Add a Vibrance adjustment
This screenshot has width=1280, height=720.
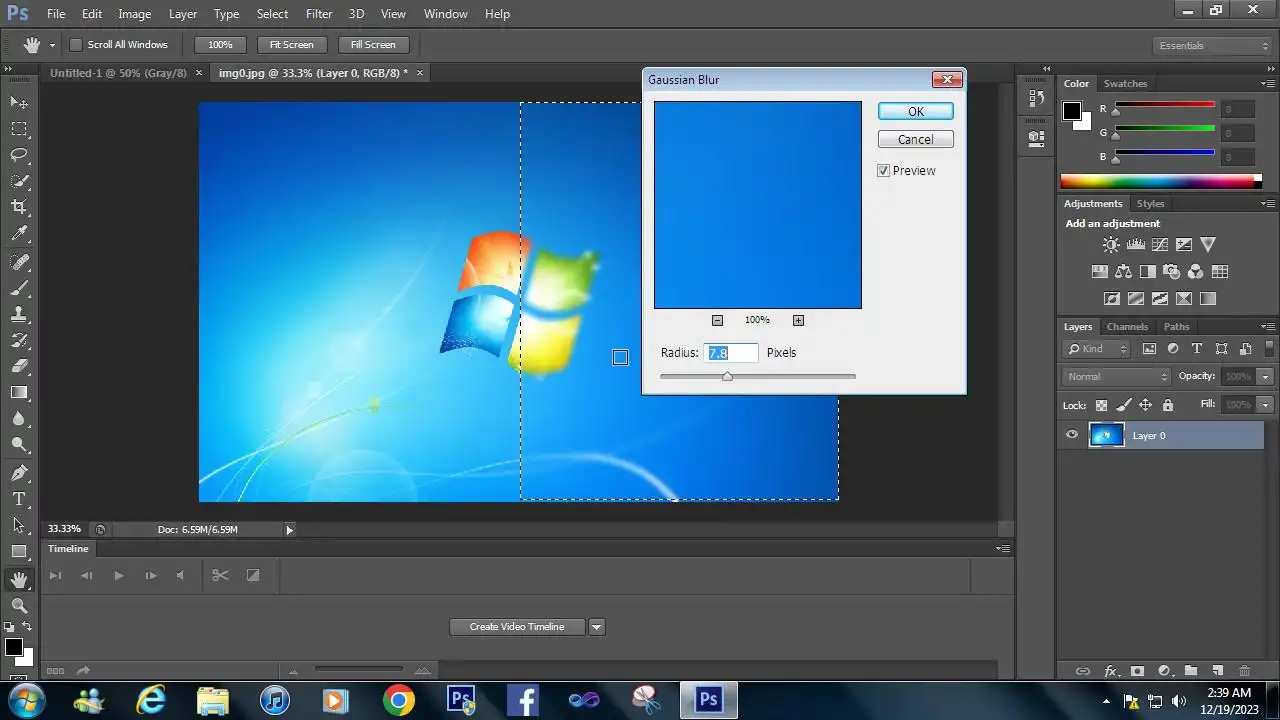1208,244
